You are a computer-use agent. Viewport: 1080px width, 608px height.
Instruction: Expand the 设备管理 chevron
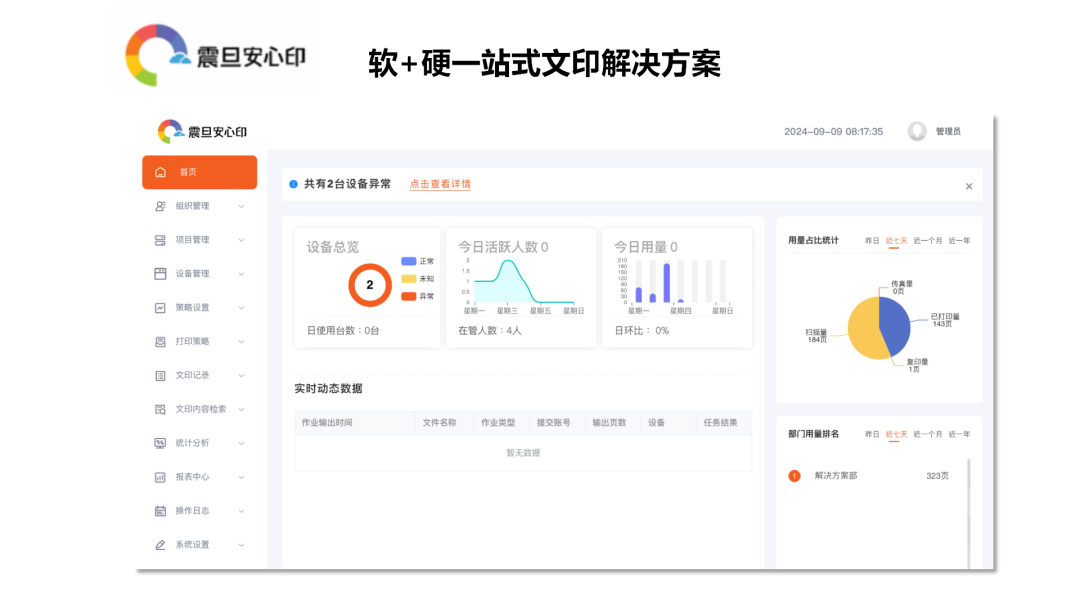coord(242,273)
